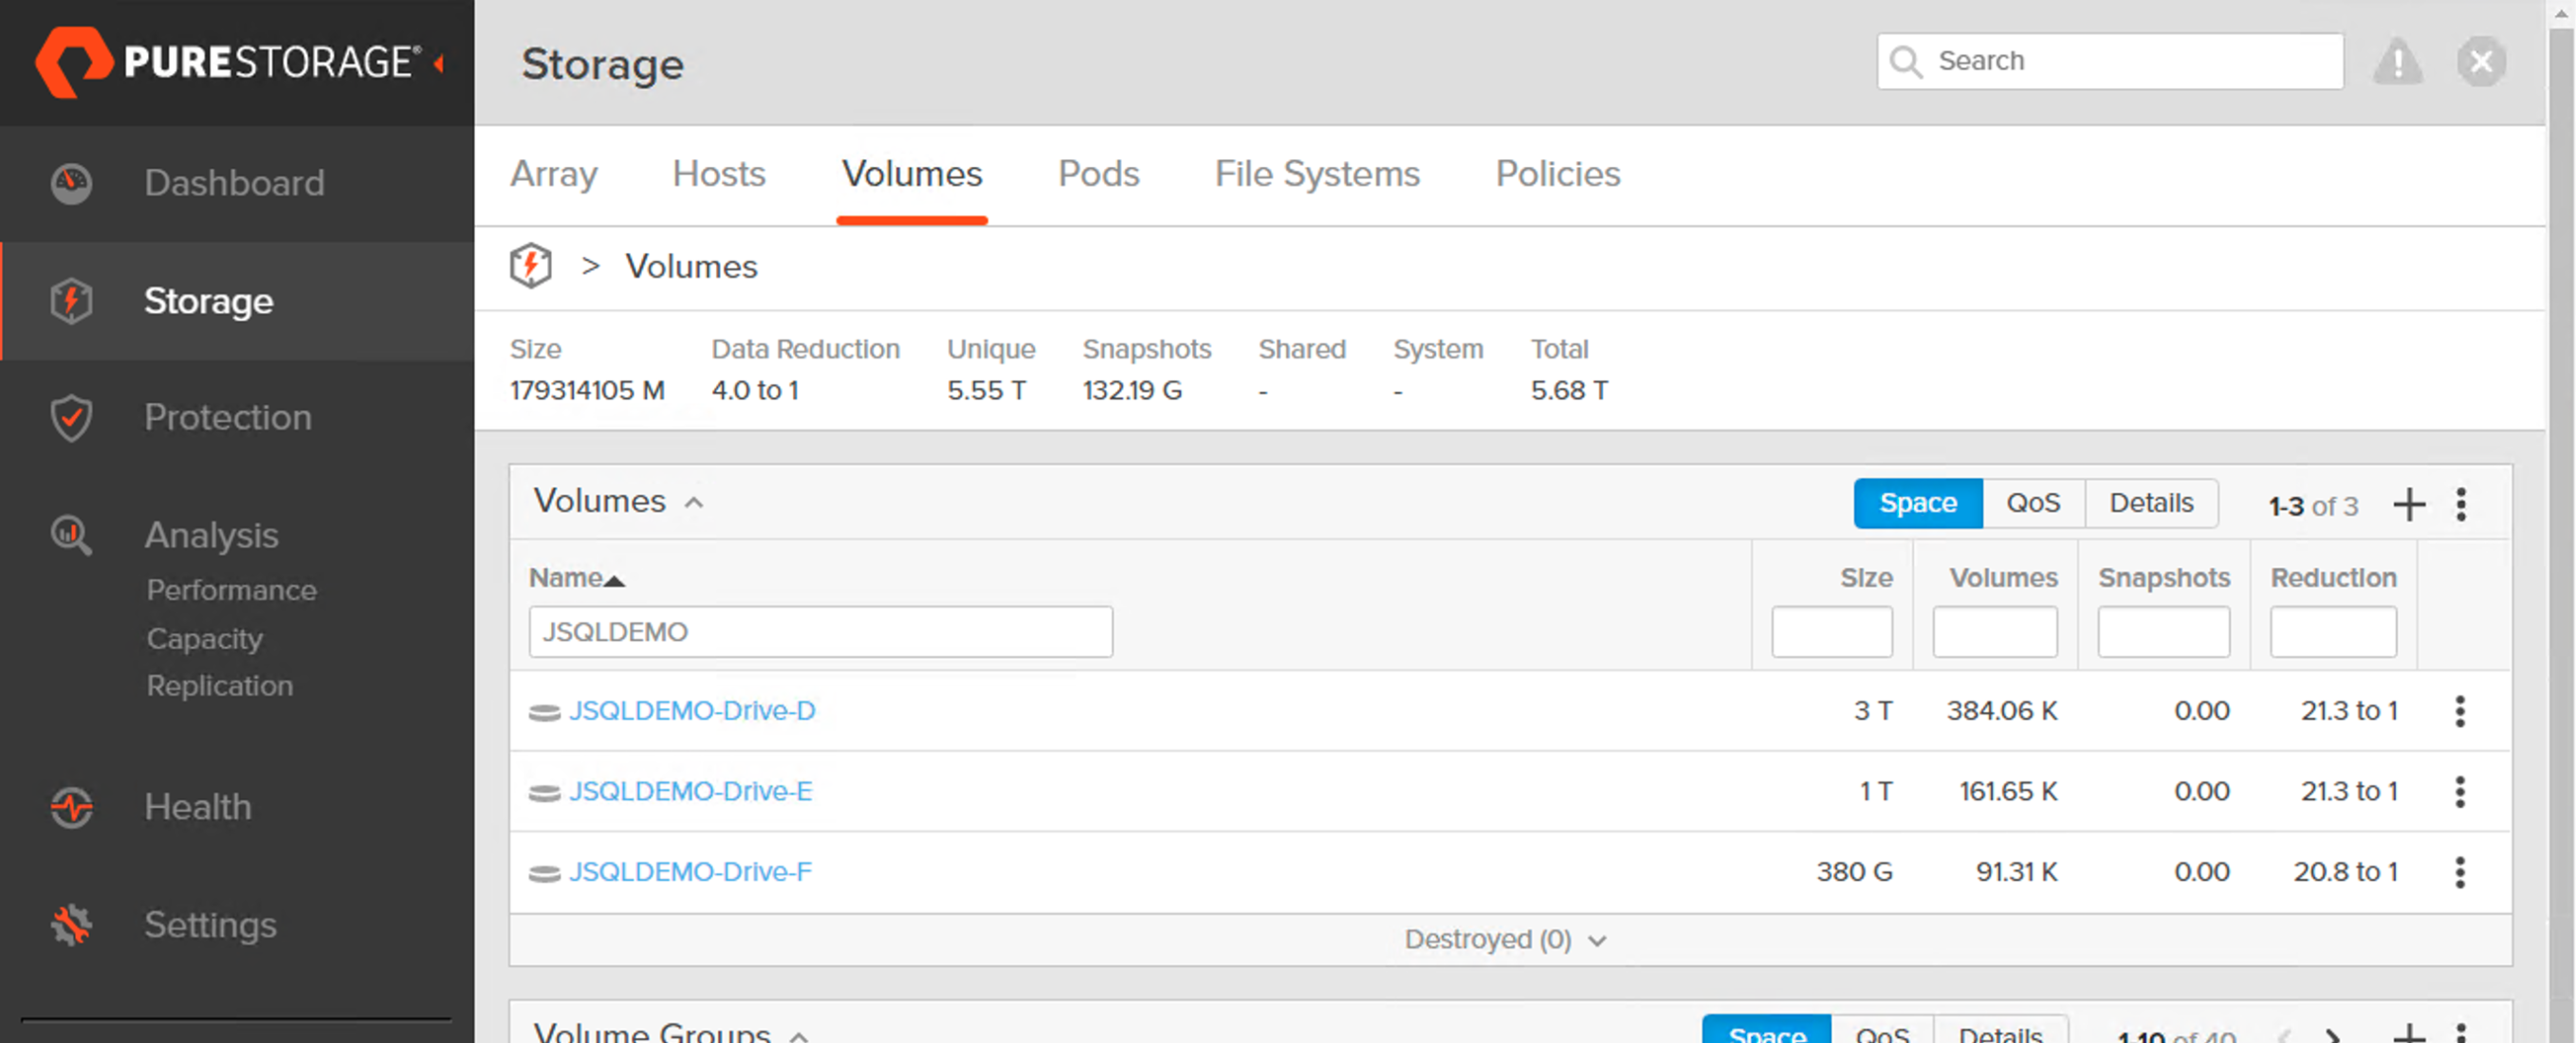Click the array breadcrumb shield icon
The image size is (2576, 1043).
coord(531,266)
